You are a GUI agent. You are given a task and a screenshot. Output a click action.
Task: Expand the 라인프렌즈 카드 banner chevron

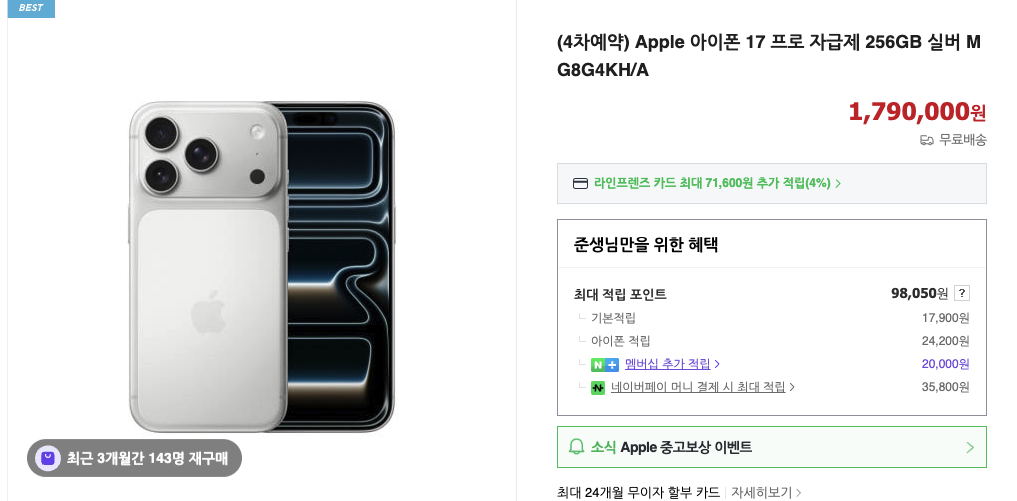pyautogui.click(x=838, y=184)
